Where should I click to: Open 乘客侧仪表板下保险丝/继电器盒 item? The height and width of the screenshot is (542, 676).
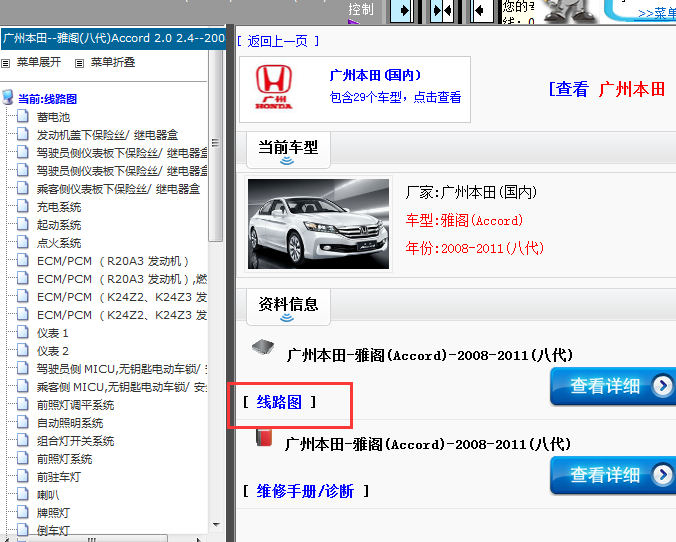[119, 189]
